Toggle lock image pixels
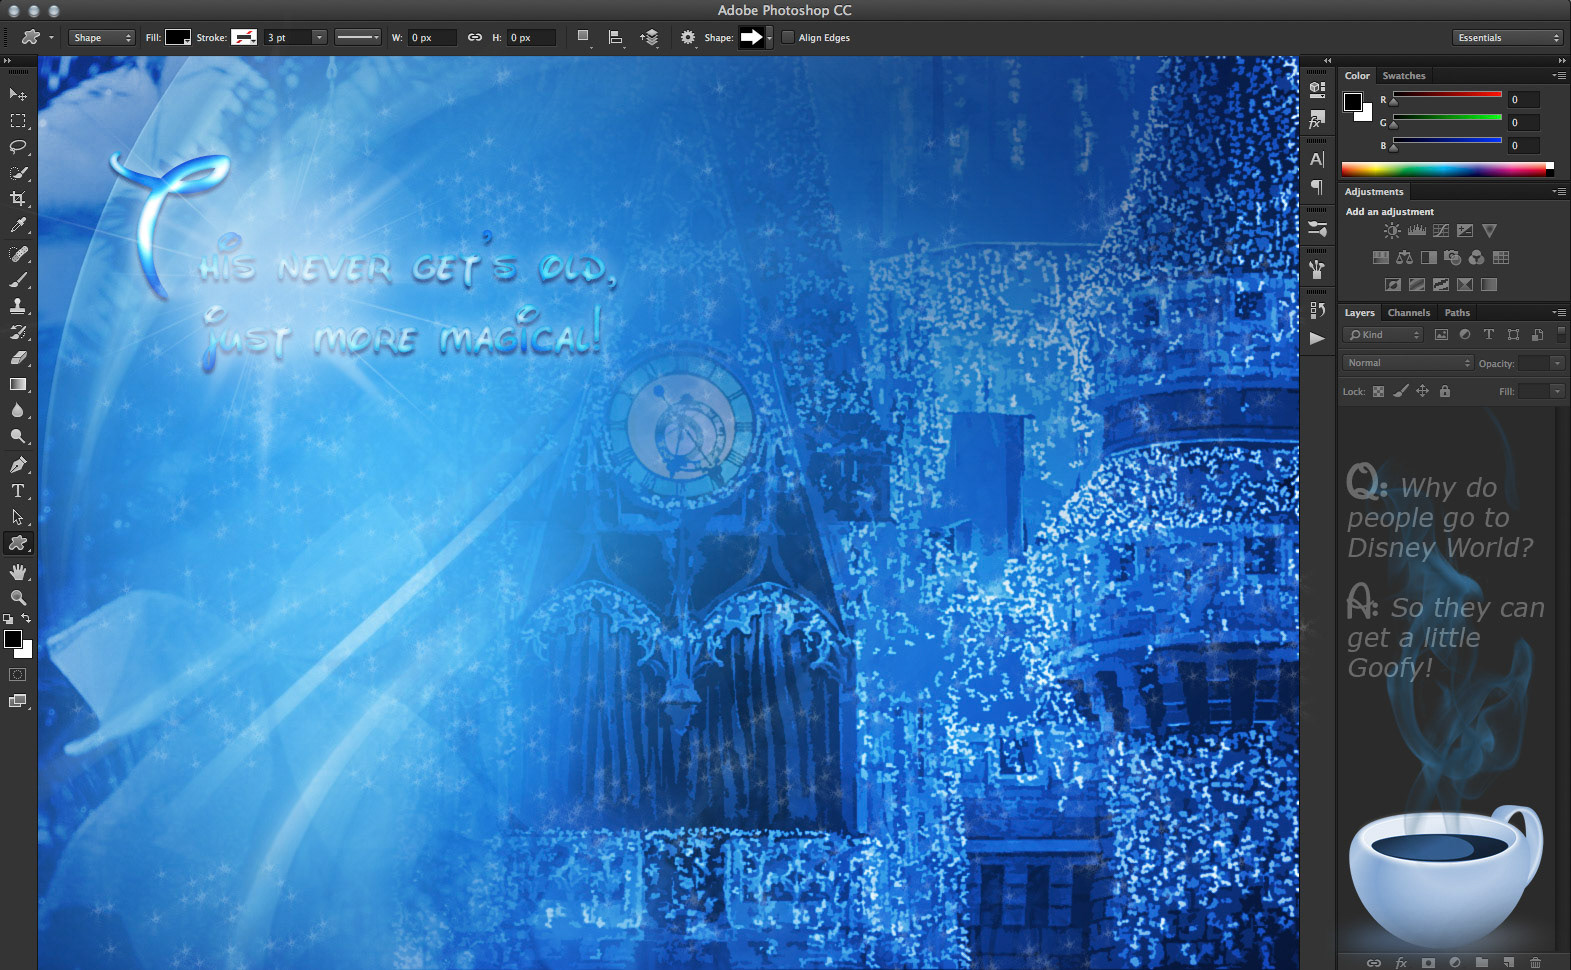The width and height of the screenshot is (1571, 970). pyautogui.click(x=1401, y=391)
